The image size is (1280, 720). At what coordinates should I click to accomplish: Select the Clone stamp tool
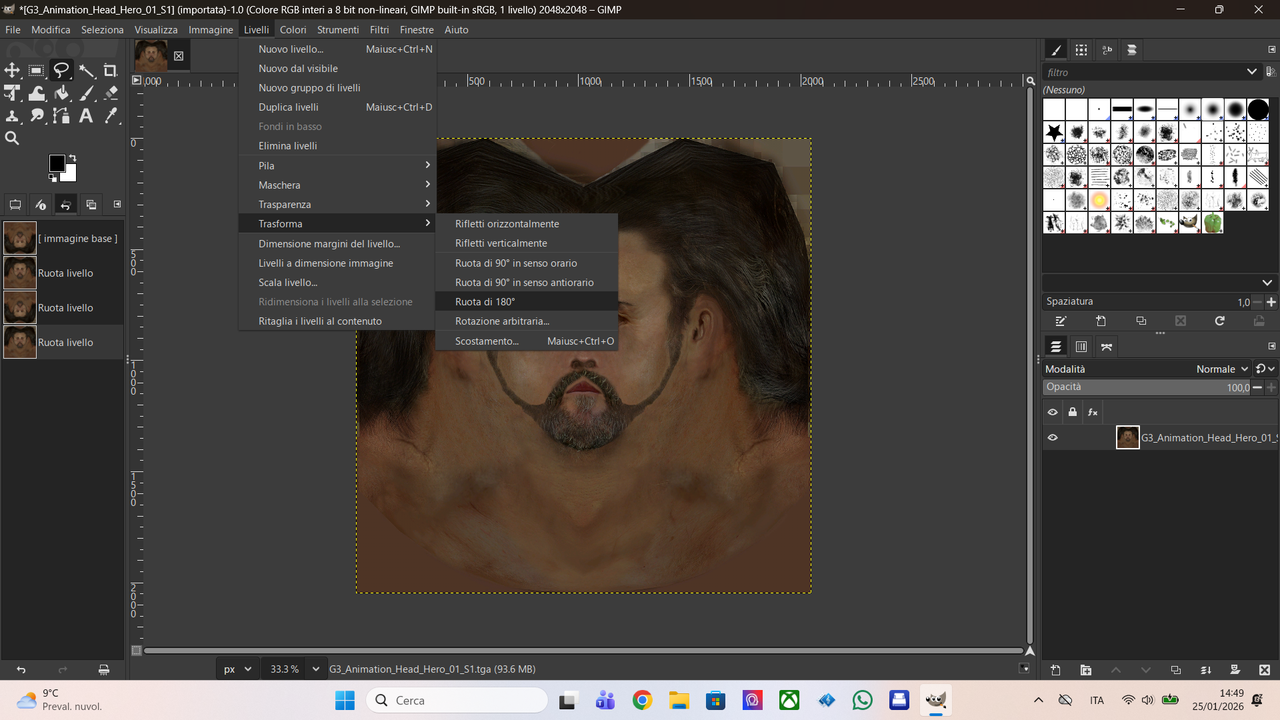click(x=12, y=116)
